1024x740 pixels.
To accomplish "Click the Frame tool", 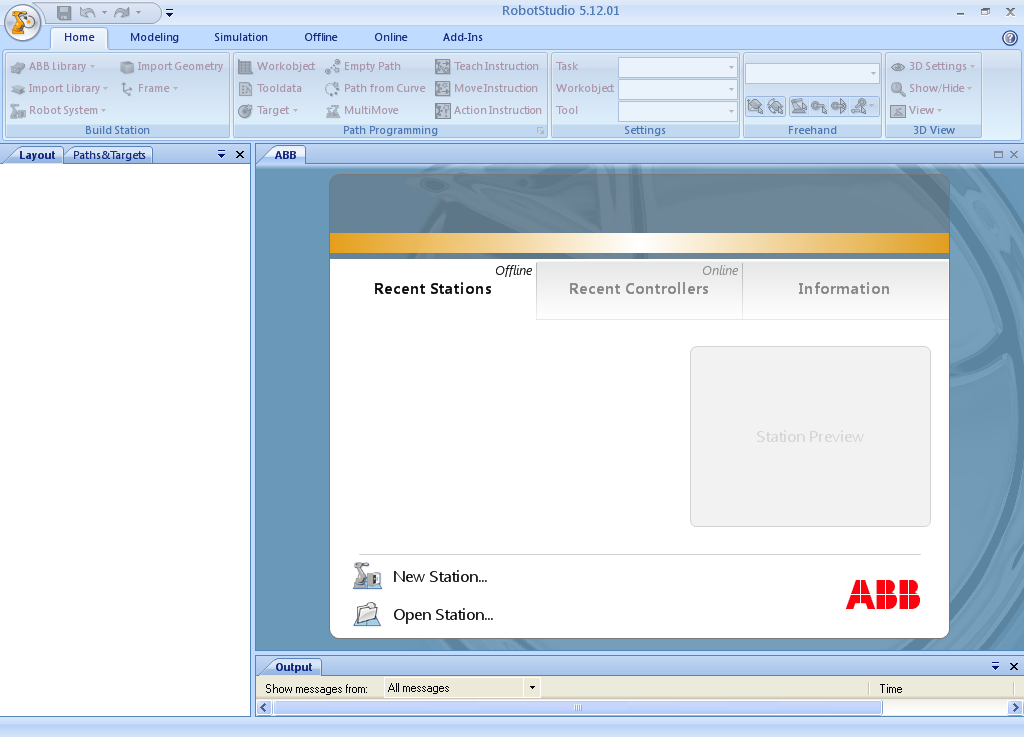I will (150, 88).
